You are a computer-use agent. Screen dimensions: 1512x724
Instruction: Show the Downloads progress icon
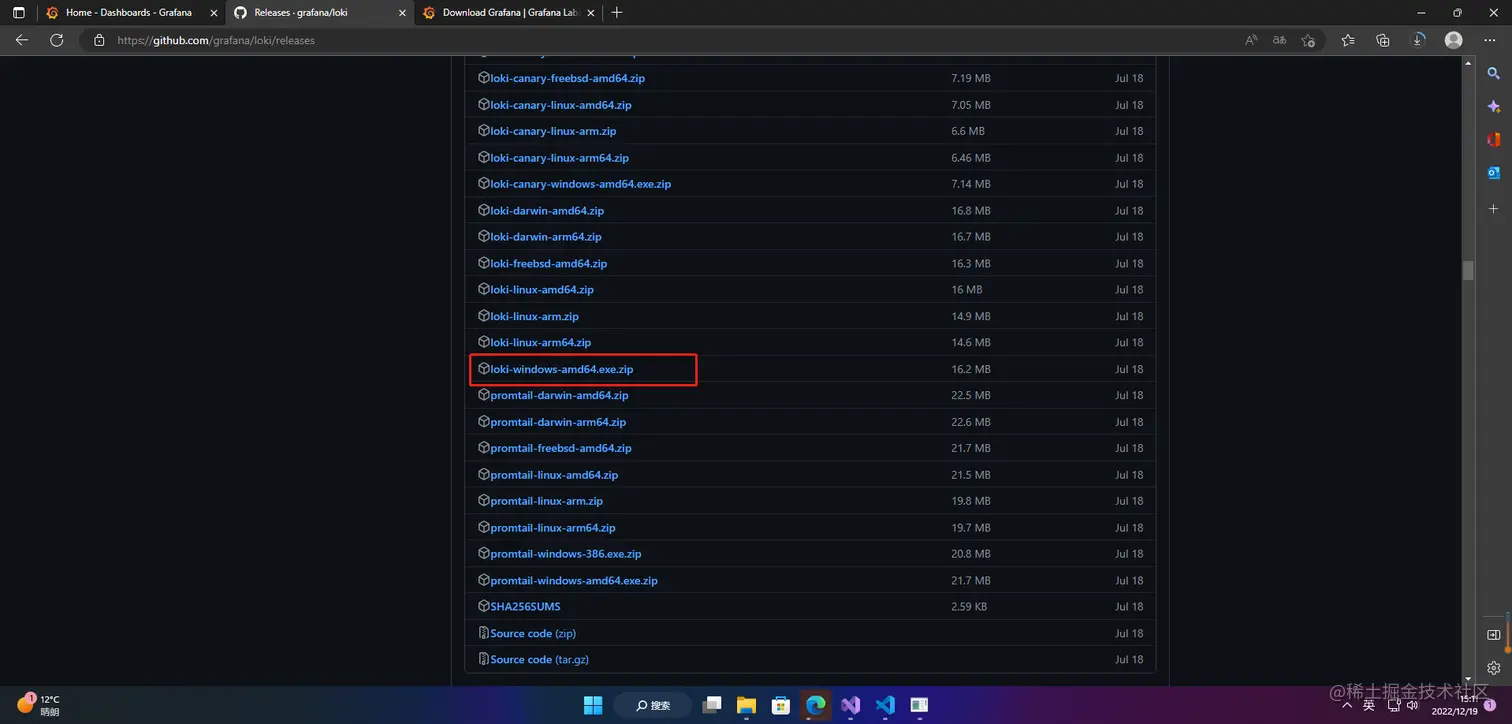pyautogui.click(x=1418, y=40)
